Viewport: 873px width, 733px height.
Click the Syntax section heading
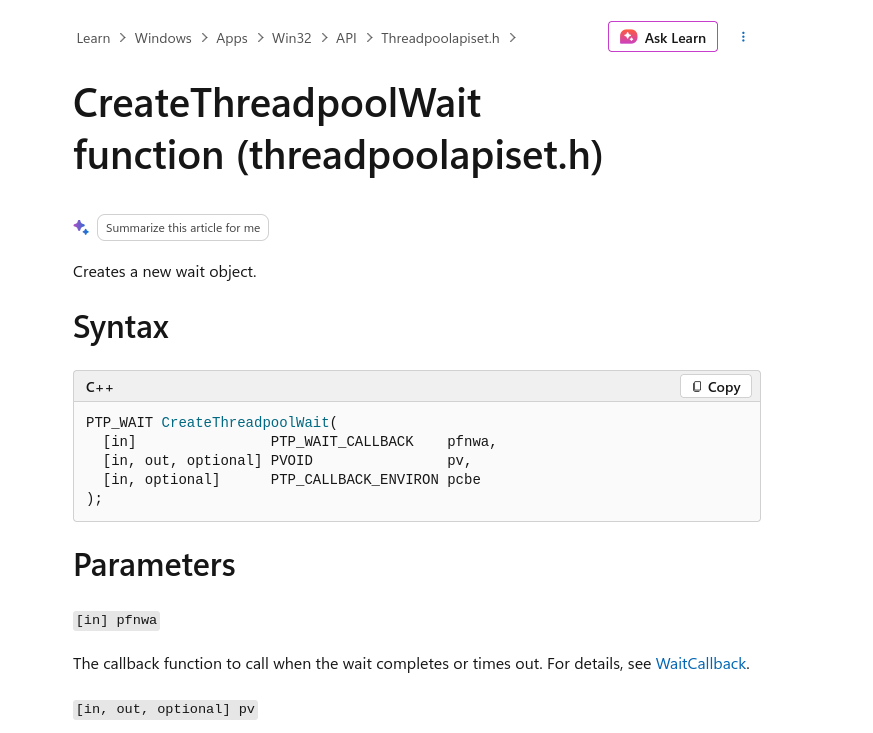(121, 327)
